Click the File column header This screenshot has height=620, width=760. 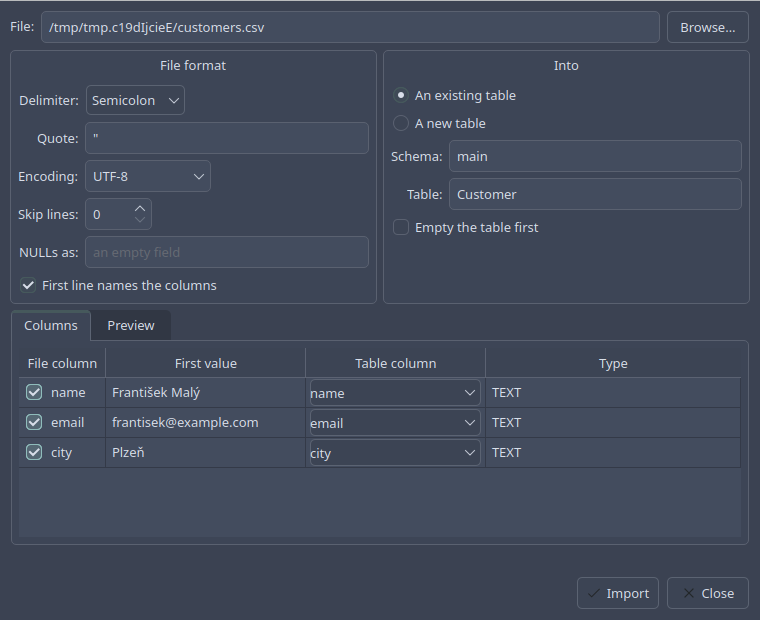(x=62, y=363)
